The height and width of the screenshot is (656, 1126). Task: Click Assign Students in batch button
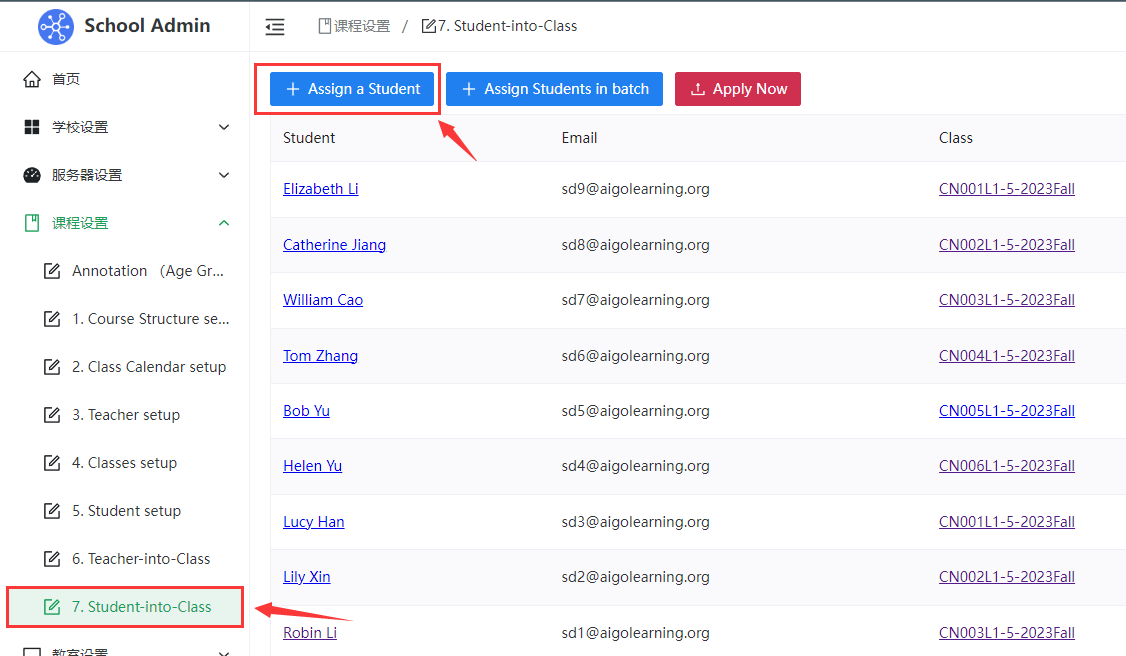coord(555,89)
